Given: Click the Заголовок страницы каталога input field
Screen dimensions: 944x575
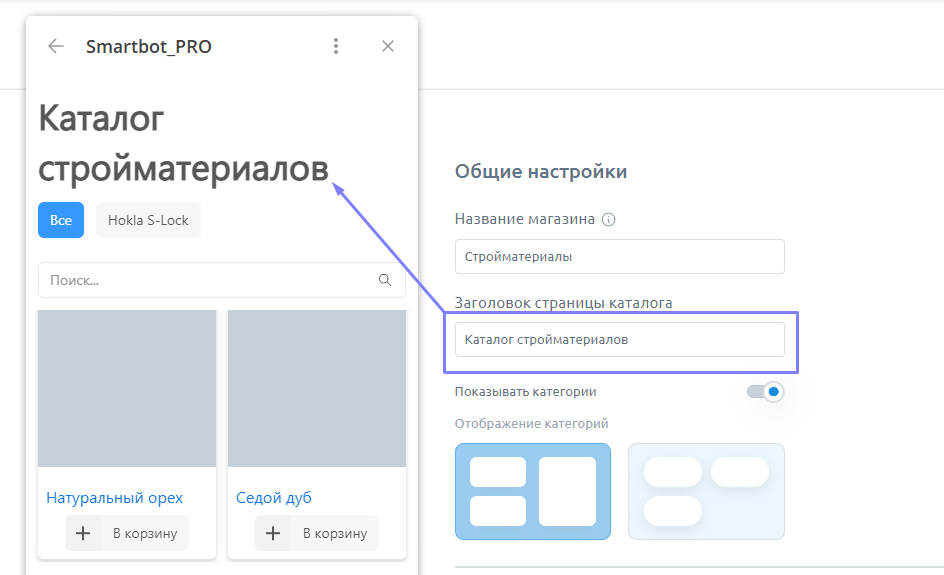Looking at the screenshot, I should 620,340.
